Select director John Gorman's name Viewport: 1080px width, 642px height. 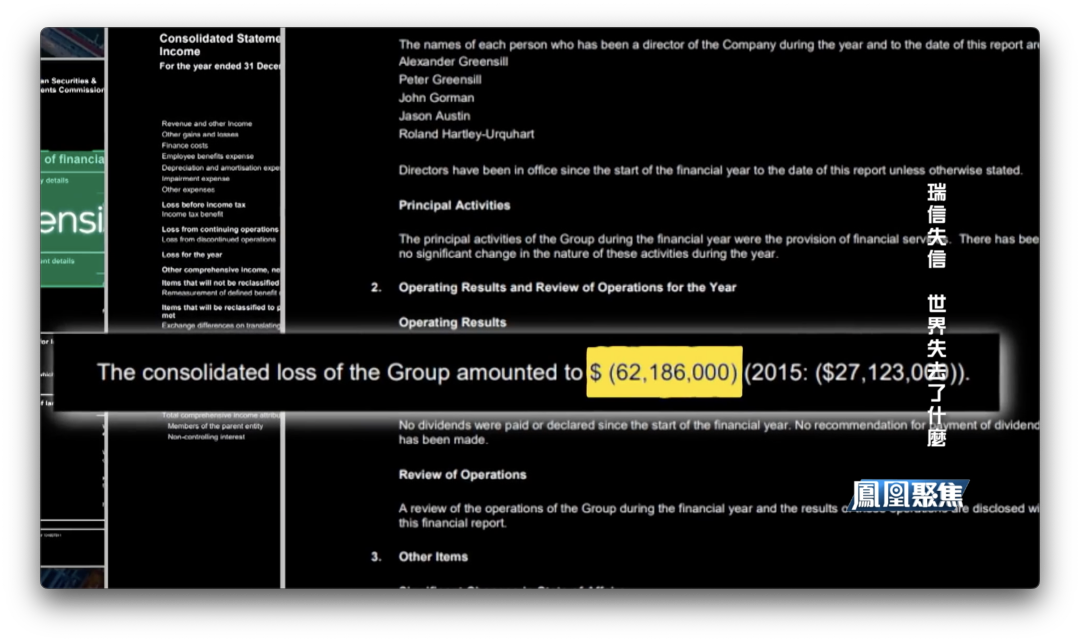coord(437,98)
